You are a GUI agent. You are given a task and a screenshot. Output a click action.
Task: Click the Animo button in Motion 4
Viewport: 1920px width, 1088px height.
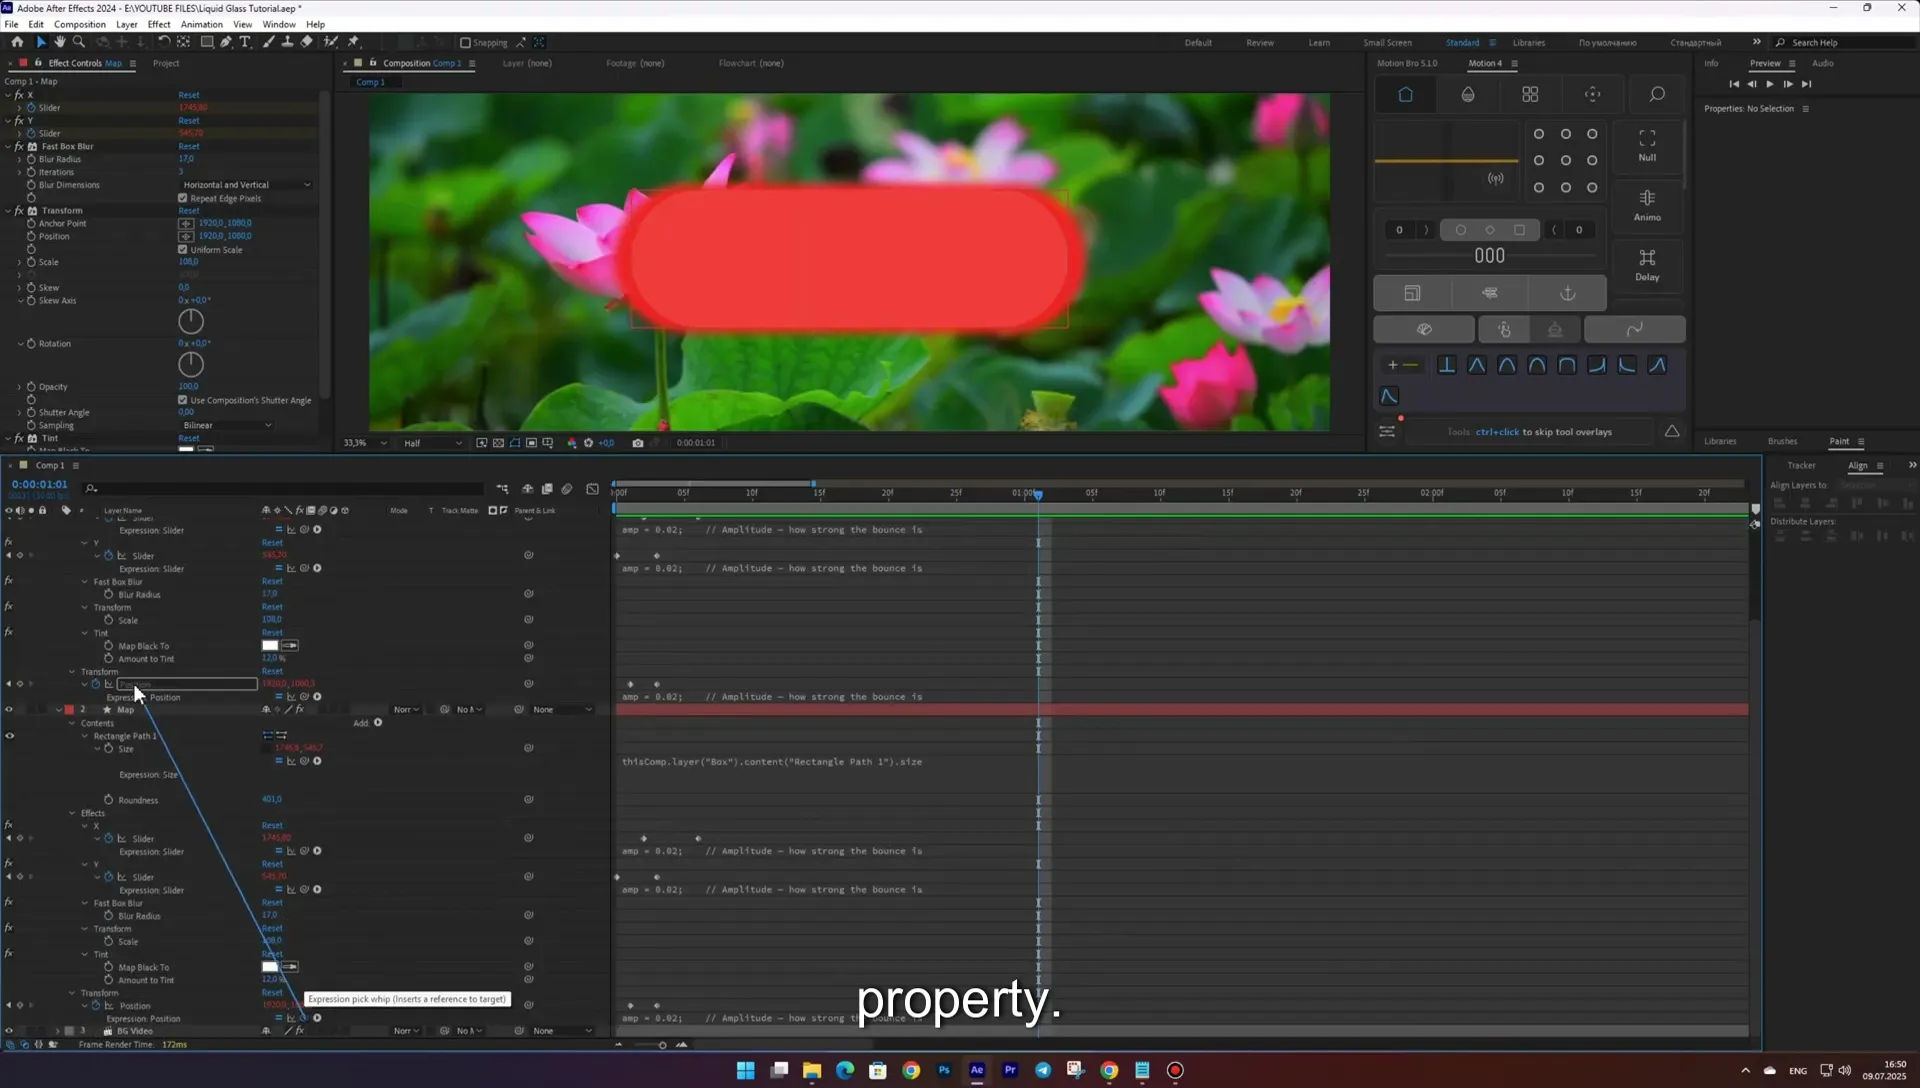tap(1647, 205)
